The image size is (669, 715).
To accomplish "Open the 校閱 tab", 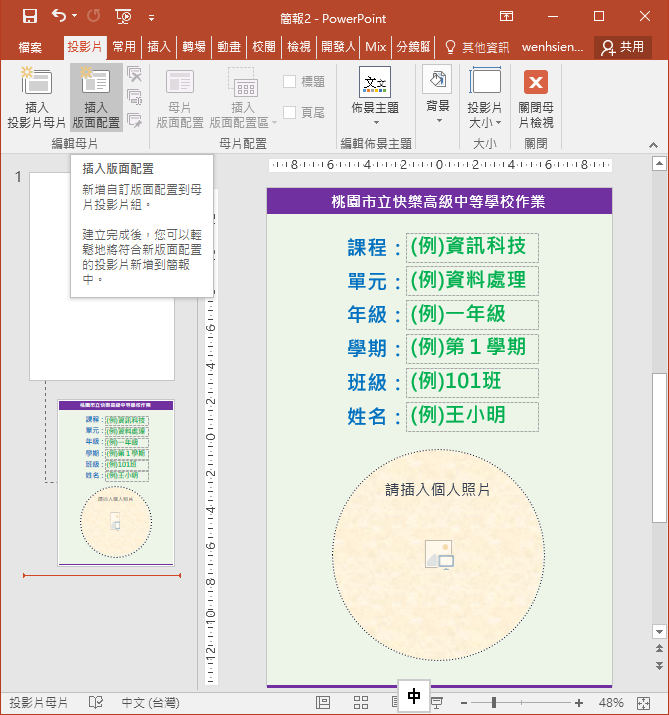I will pos(264,47).
